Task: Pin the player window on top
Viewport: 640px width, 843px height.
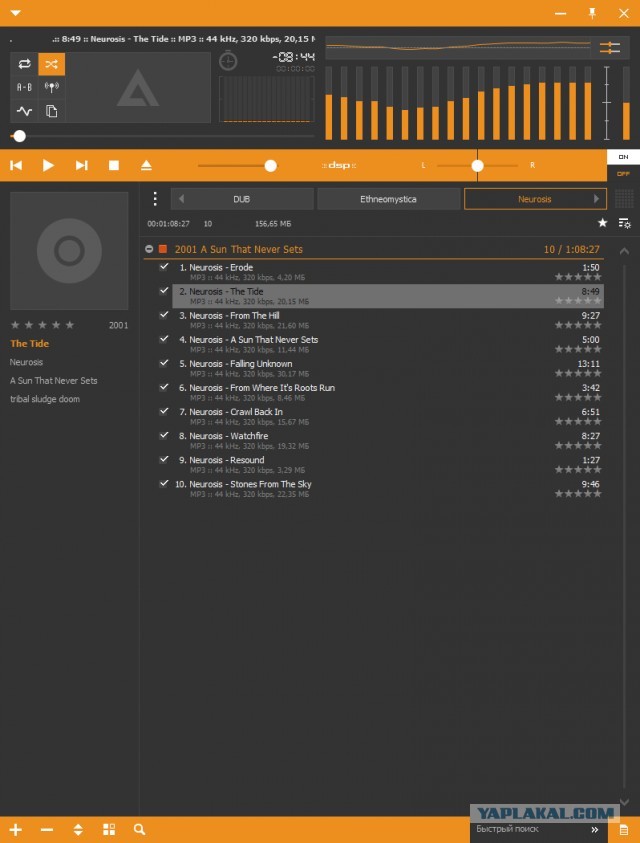Action: click(x=592, y=13)
